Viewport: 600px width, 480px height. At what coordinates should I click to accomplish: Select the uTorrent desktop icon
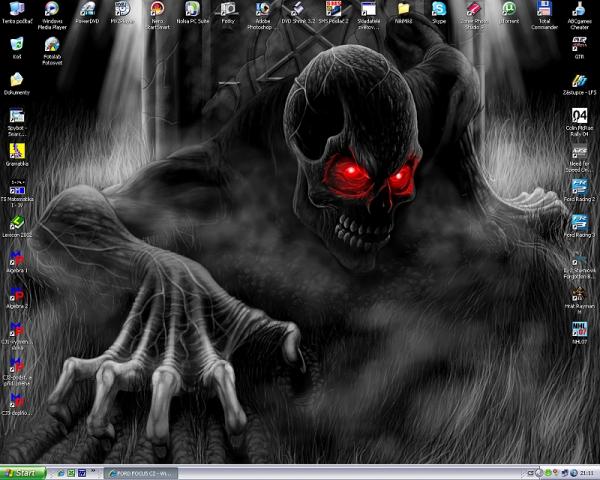pos(508,10)
